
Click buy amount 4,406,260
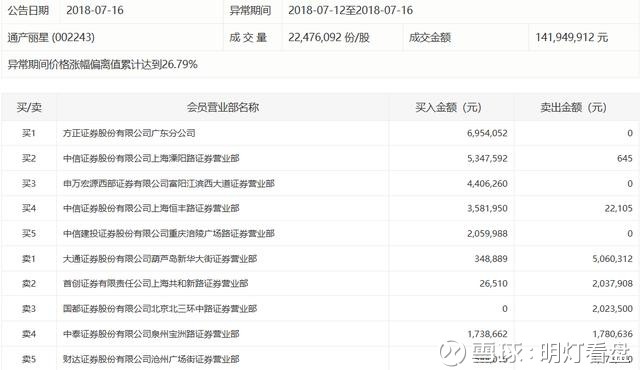(x=487, y=184)
